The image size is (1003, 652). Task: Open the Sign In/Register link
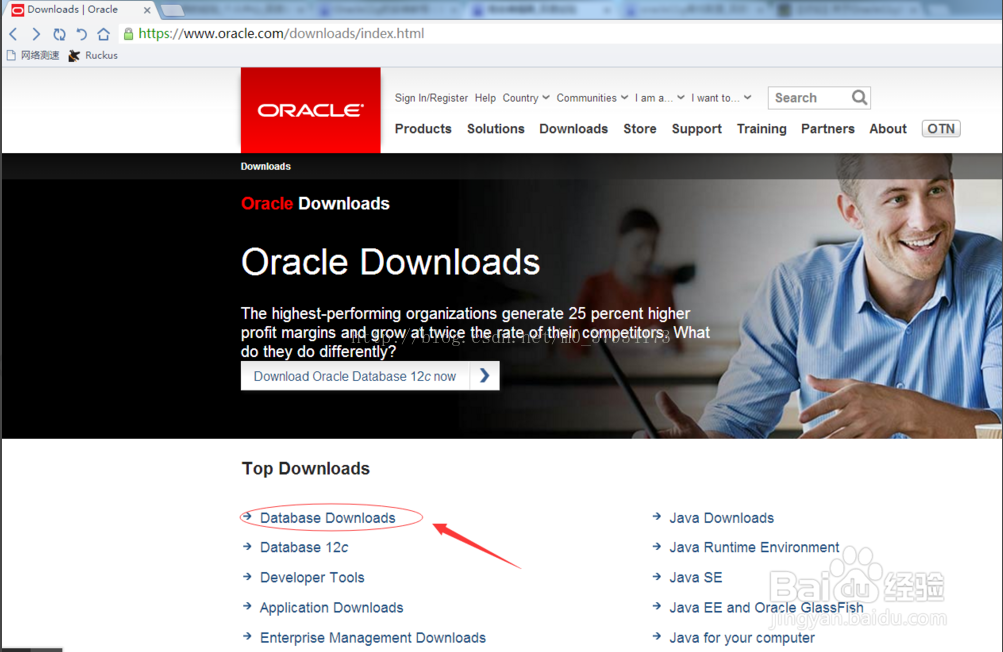(431, 98)
